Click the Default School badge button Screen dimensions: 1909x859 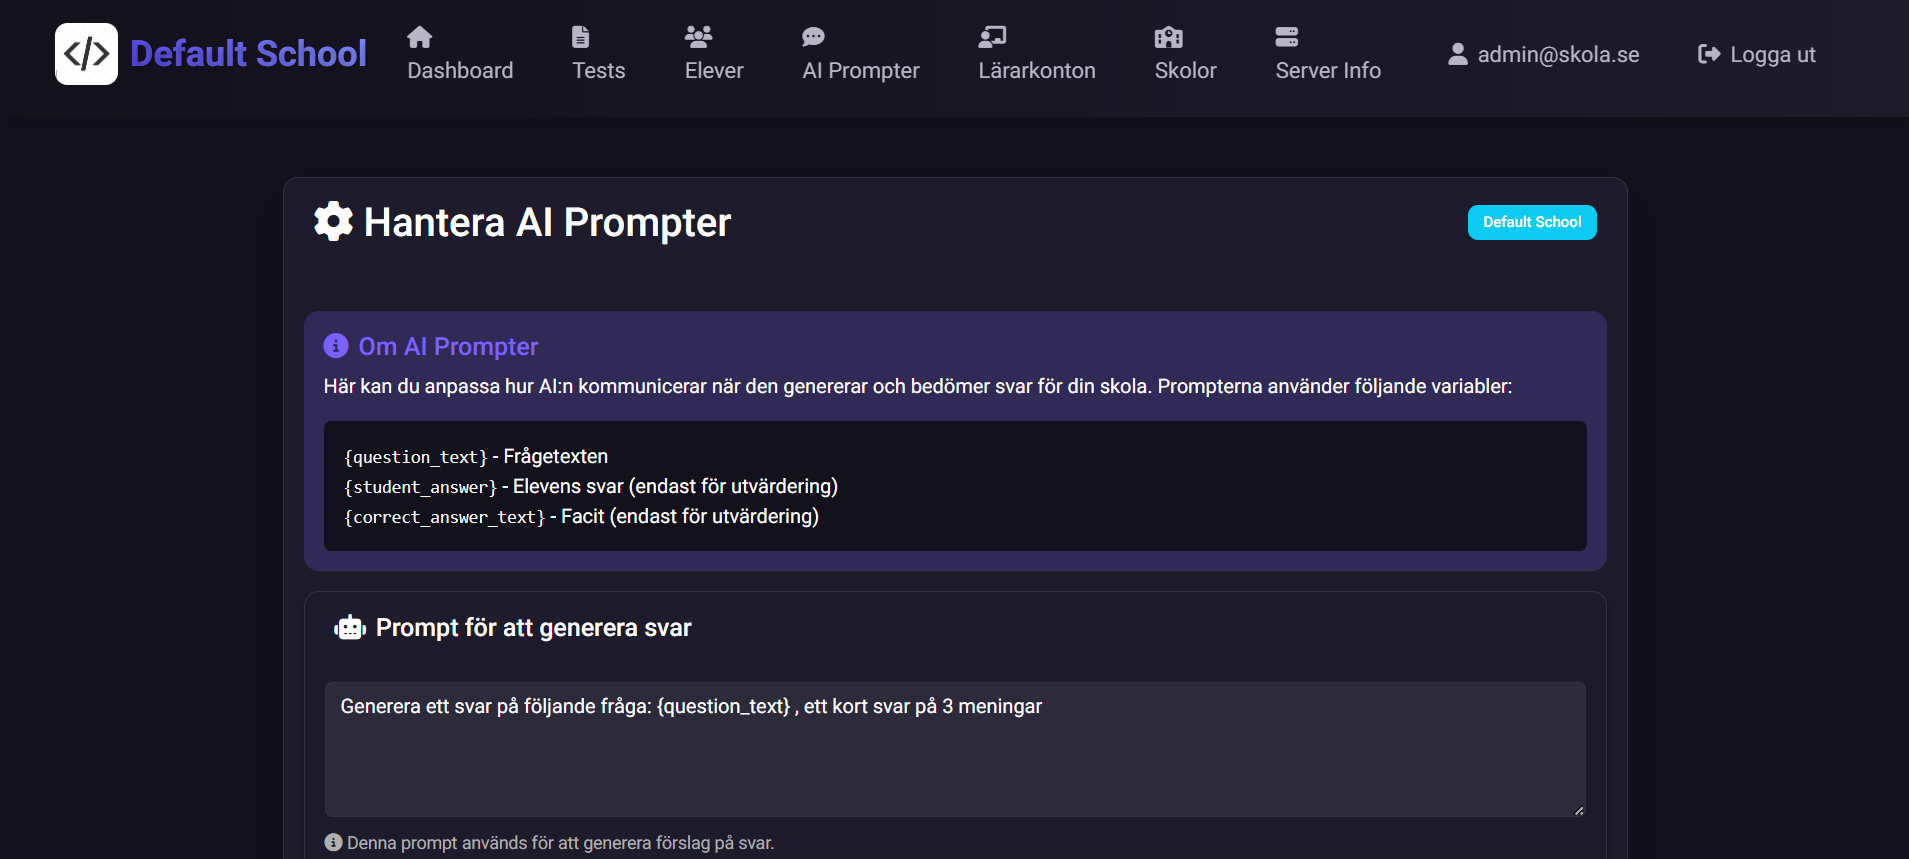tap(1532, 222)
